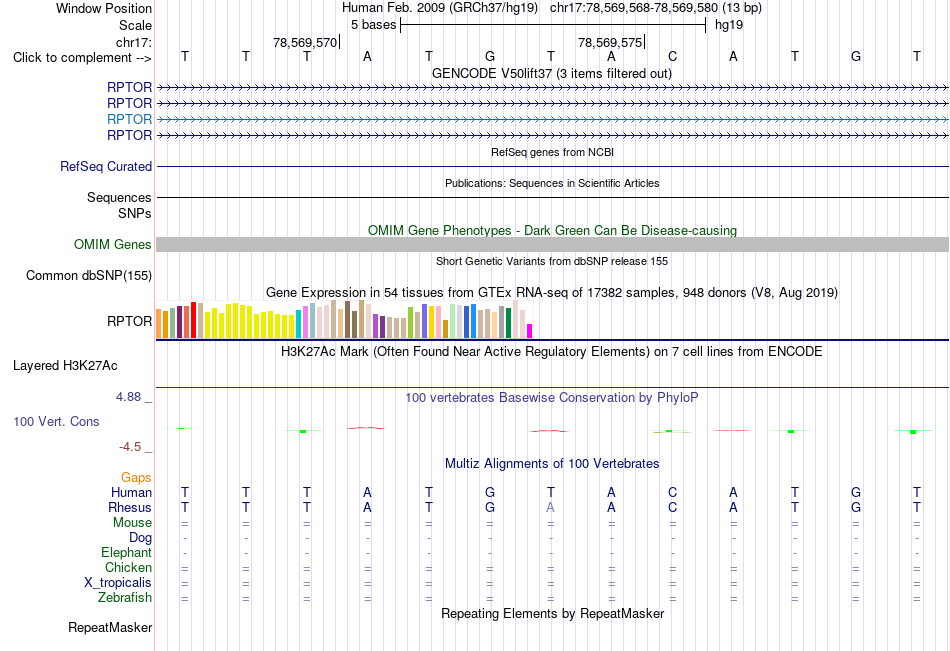
Task: Click the dark green GTEx expression bar
Action: (x=508, y=323)
